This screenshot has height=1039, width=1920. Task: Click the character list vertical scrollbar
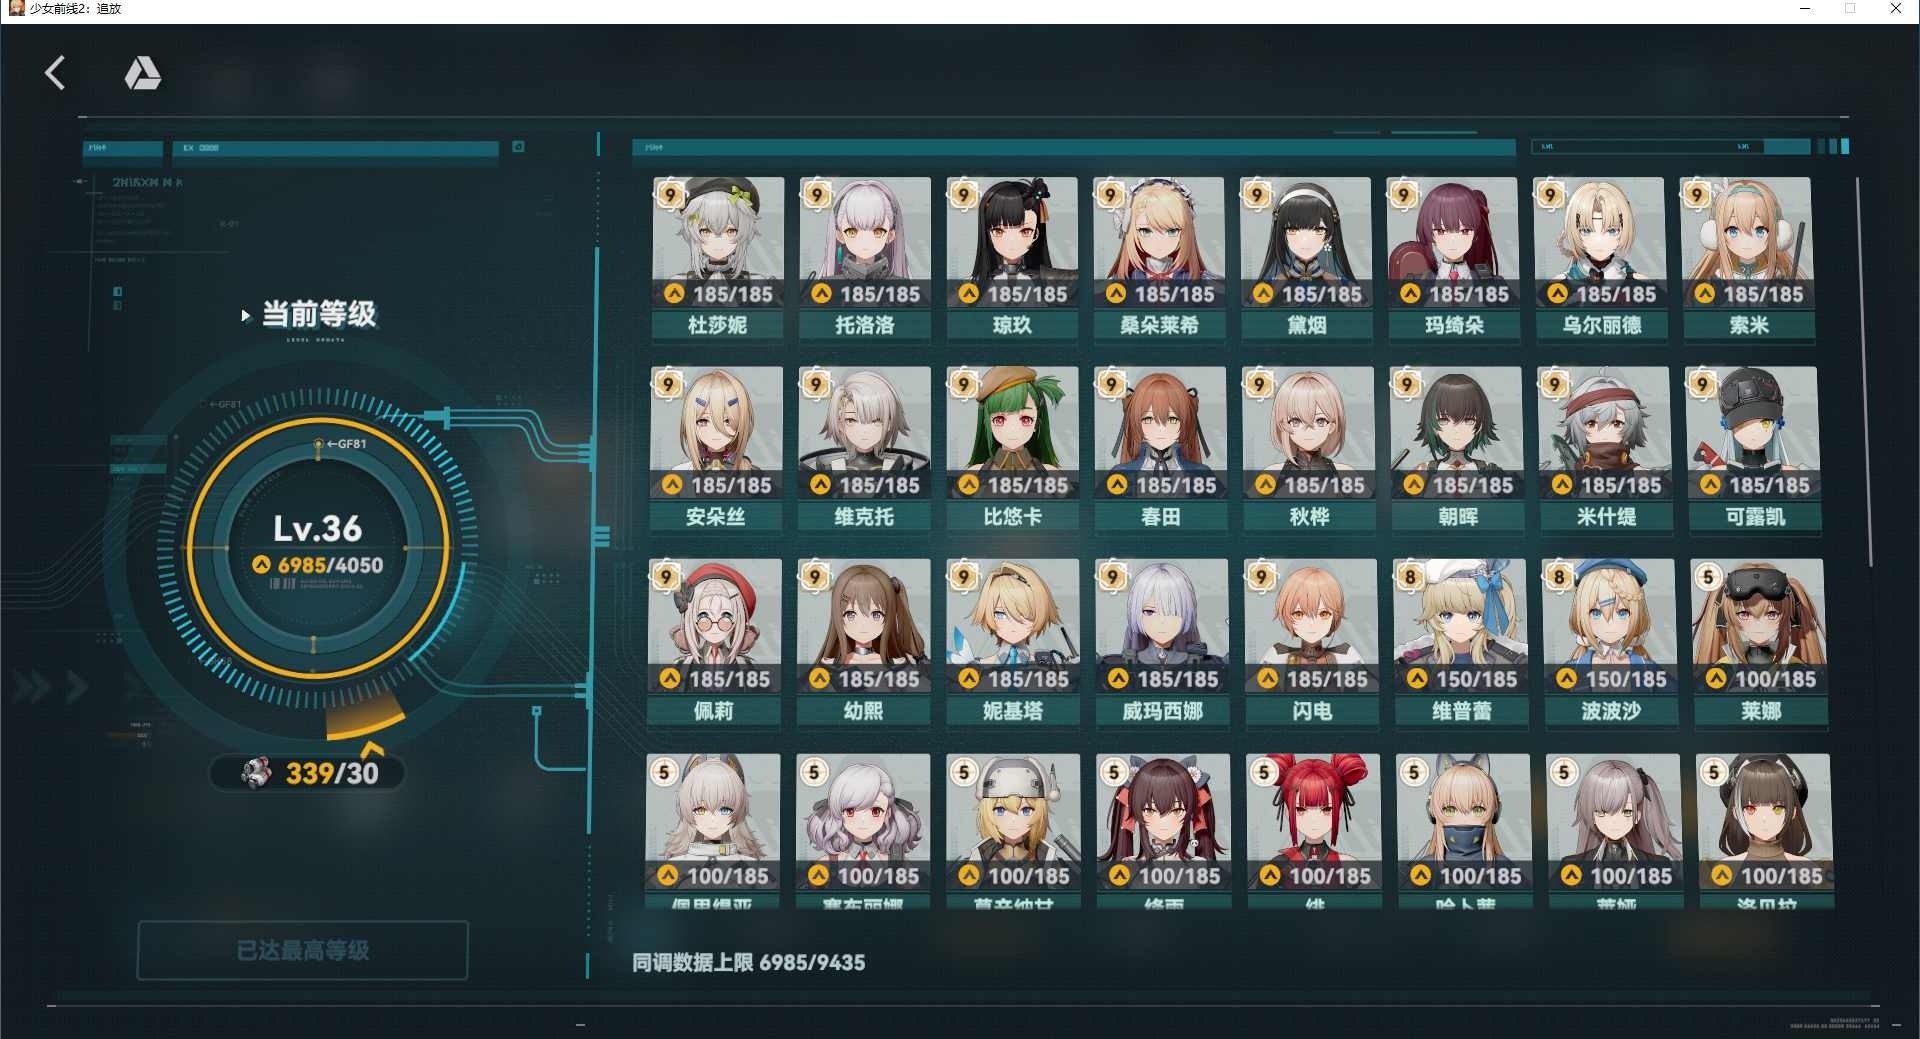click(1863, 372)
